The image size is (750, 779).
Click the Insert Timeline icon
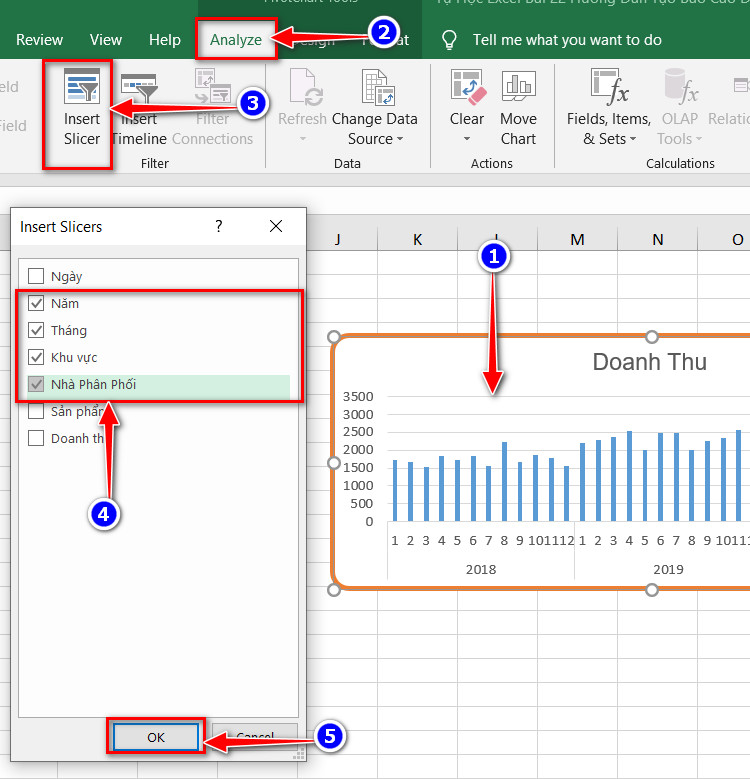coord(139,88)
